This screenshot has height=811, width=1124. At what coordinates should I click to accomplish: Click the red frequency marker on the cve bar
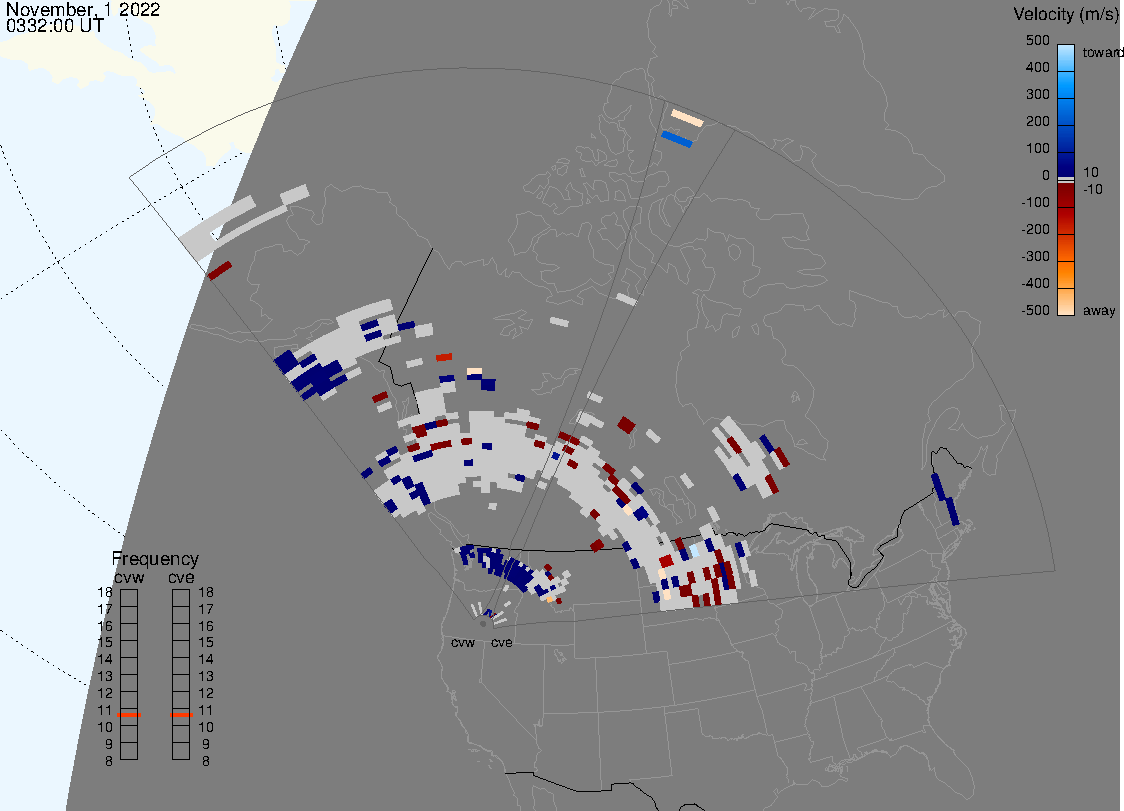point(181,715)
